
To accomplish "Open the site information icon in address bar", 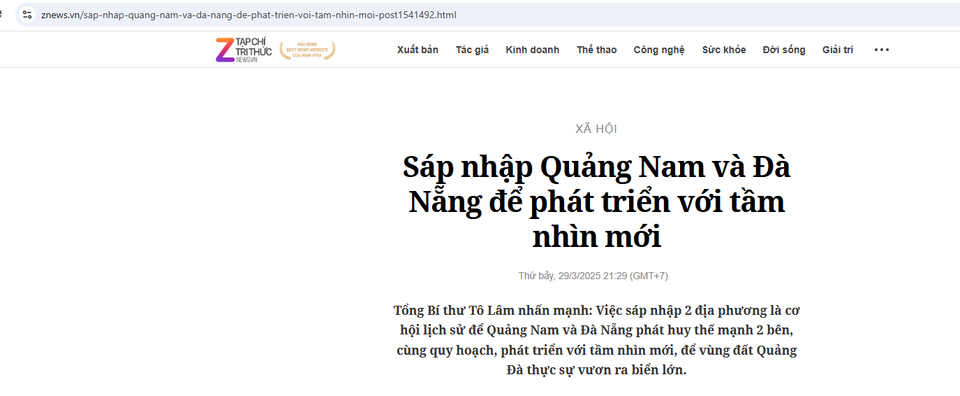I will tap(27, 15).
